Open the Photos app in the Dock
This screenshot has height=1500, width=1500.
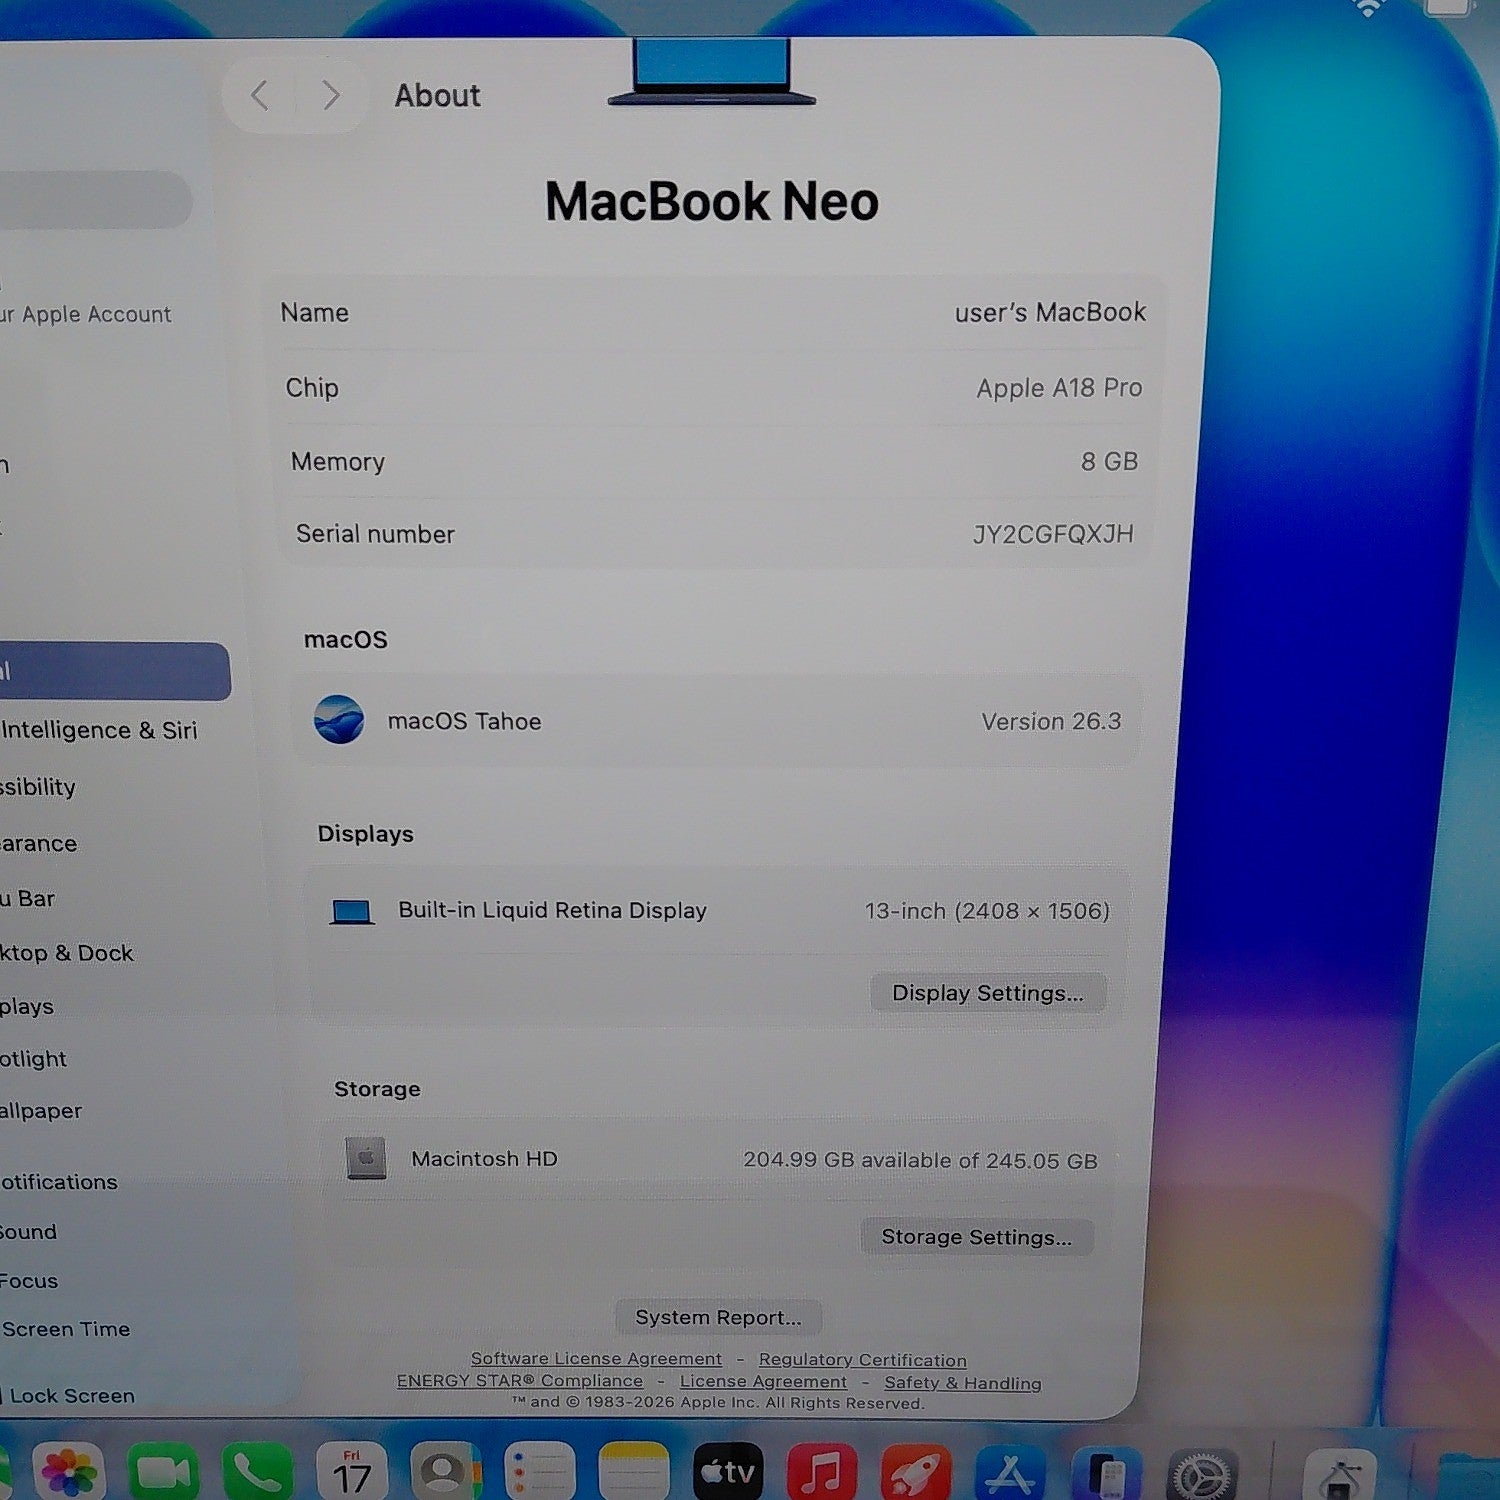(x=68, y=1474)
